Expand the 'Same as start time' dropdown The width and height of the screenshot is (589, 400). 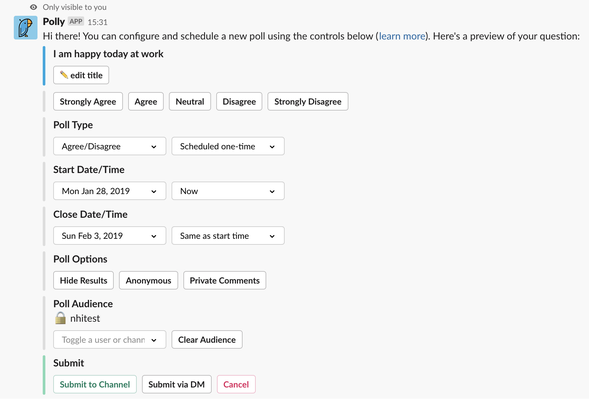tap(228, 236)
